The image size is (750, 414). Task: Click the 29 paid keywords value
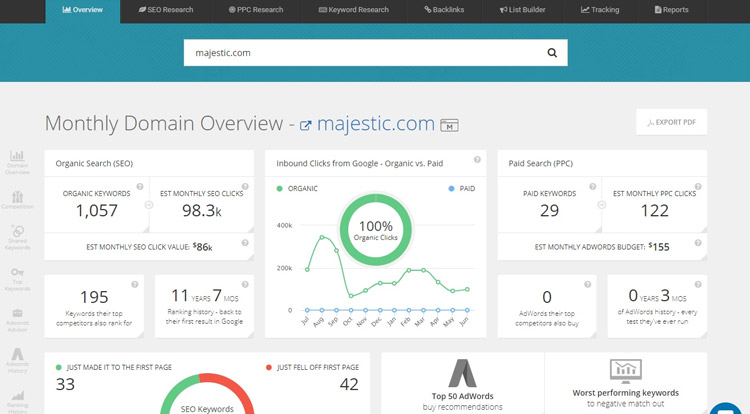coord(550,210)
